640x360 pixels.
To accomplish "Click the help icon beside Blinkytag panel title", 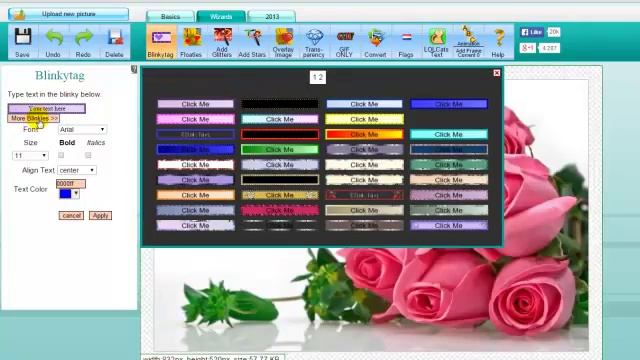I will [x=134, y=69].
